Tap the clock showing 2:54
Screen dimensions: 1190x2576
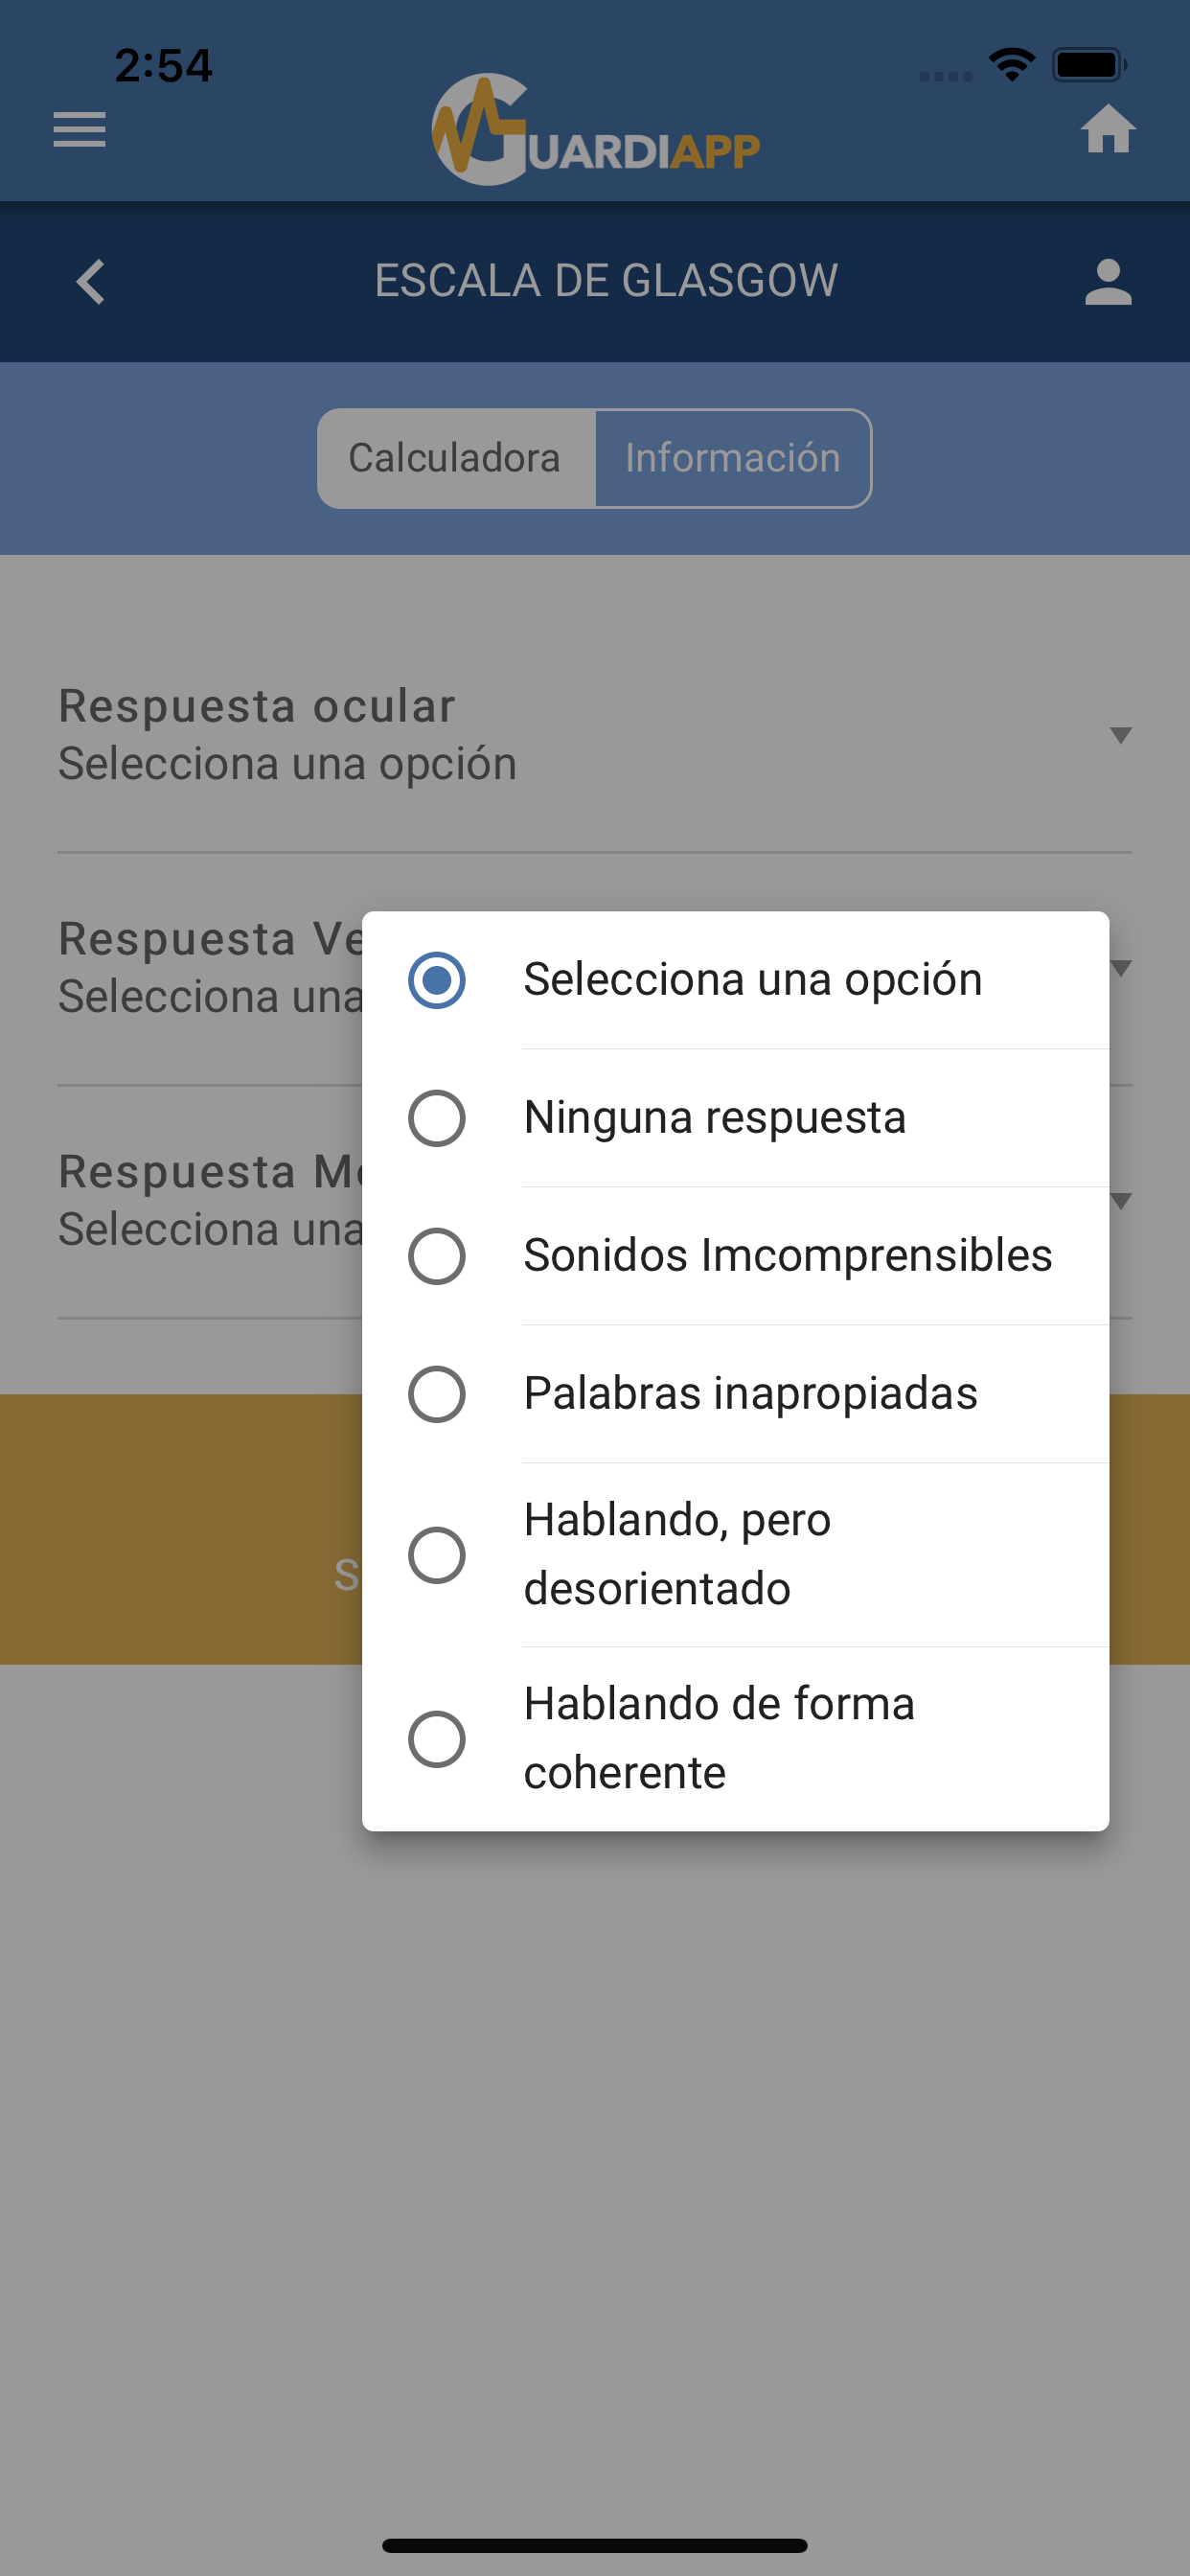tap(163, 66)
